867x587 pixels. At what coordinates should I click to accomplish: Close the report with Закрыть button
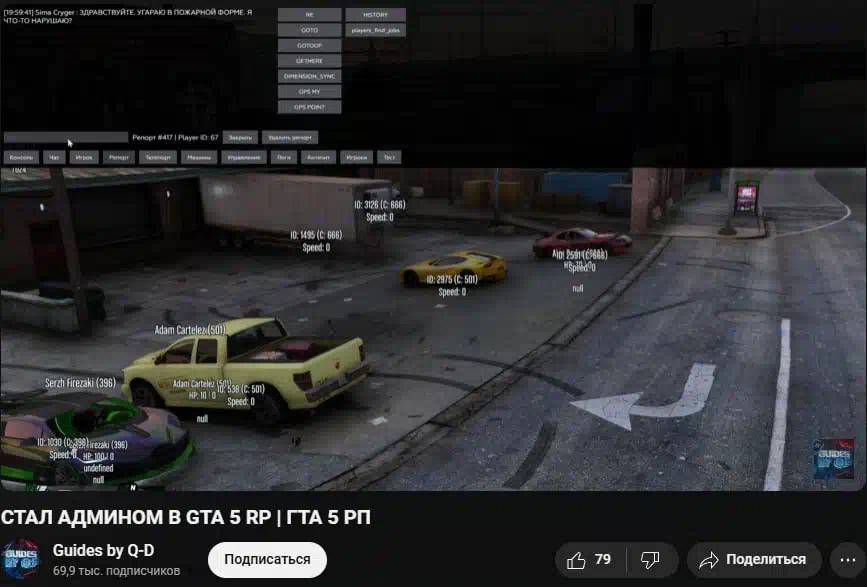pos(241,138)
